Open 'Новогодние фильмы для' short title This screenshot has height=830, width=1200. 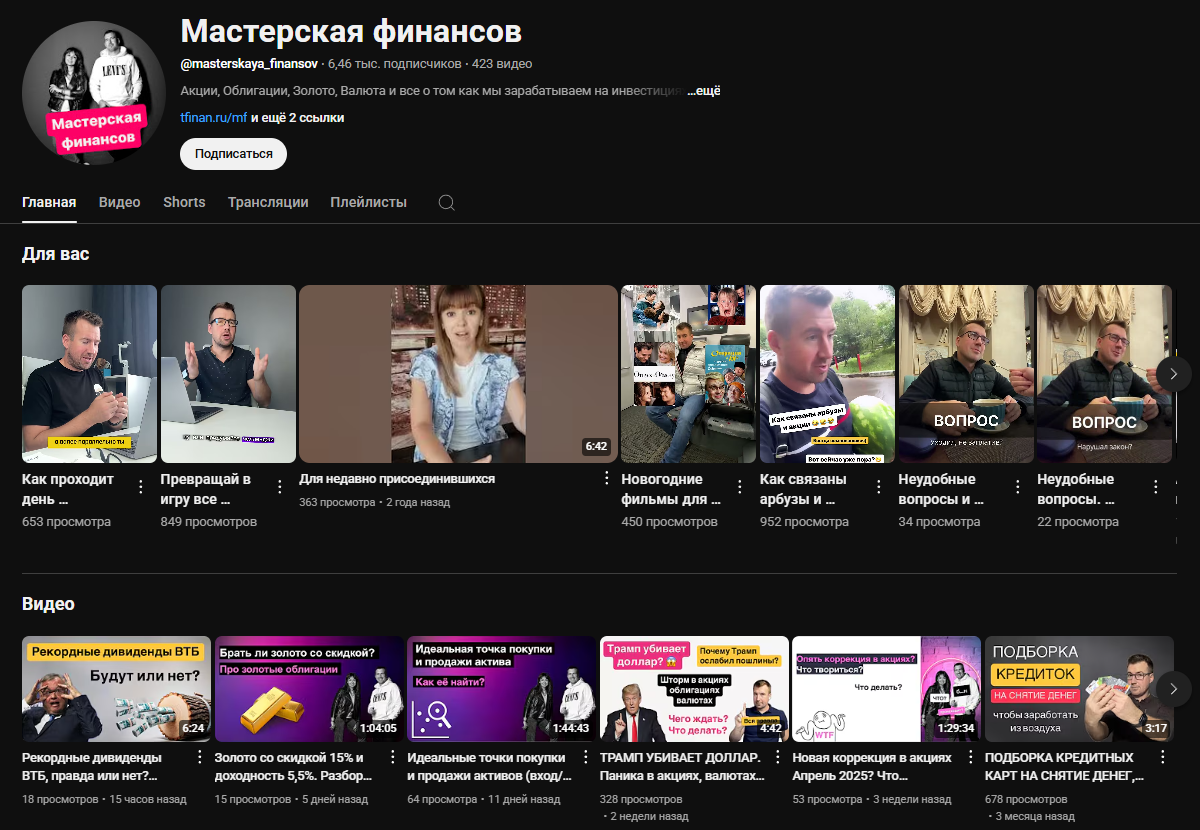click(671, 488)
